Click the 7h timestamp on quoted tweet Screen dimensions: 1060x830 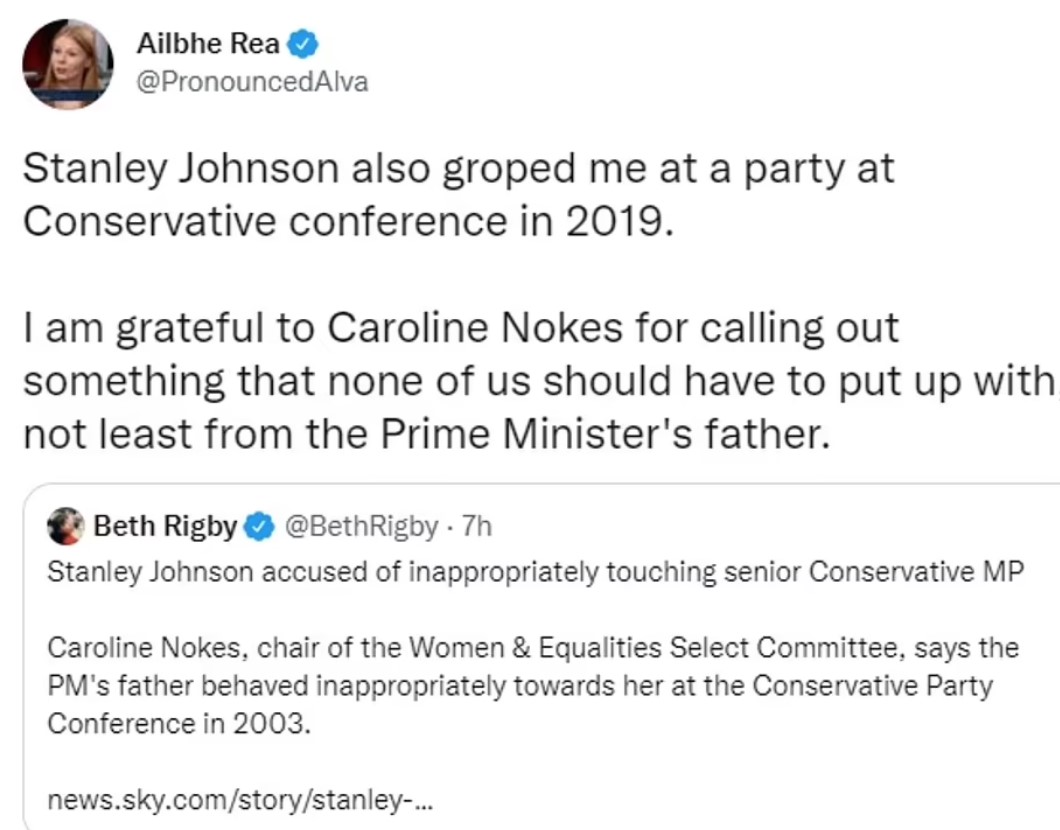tap(477, 526)
